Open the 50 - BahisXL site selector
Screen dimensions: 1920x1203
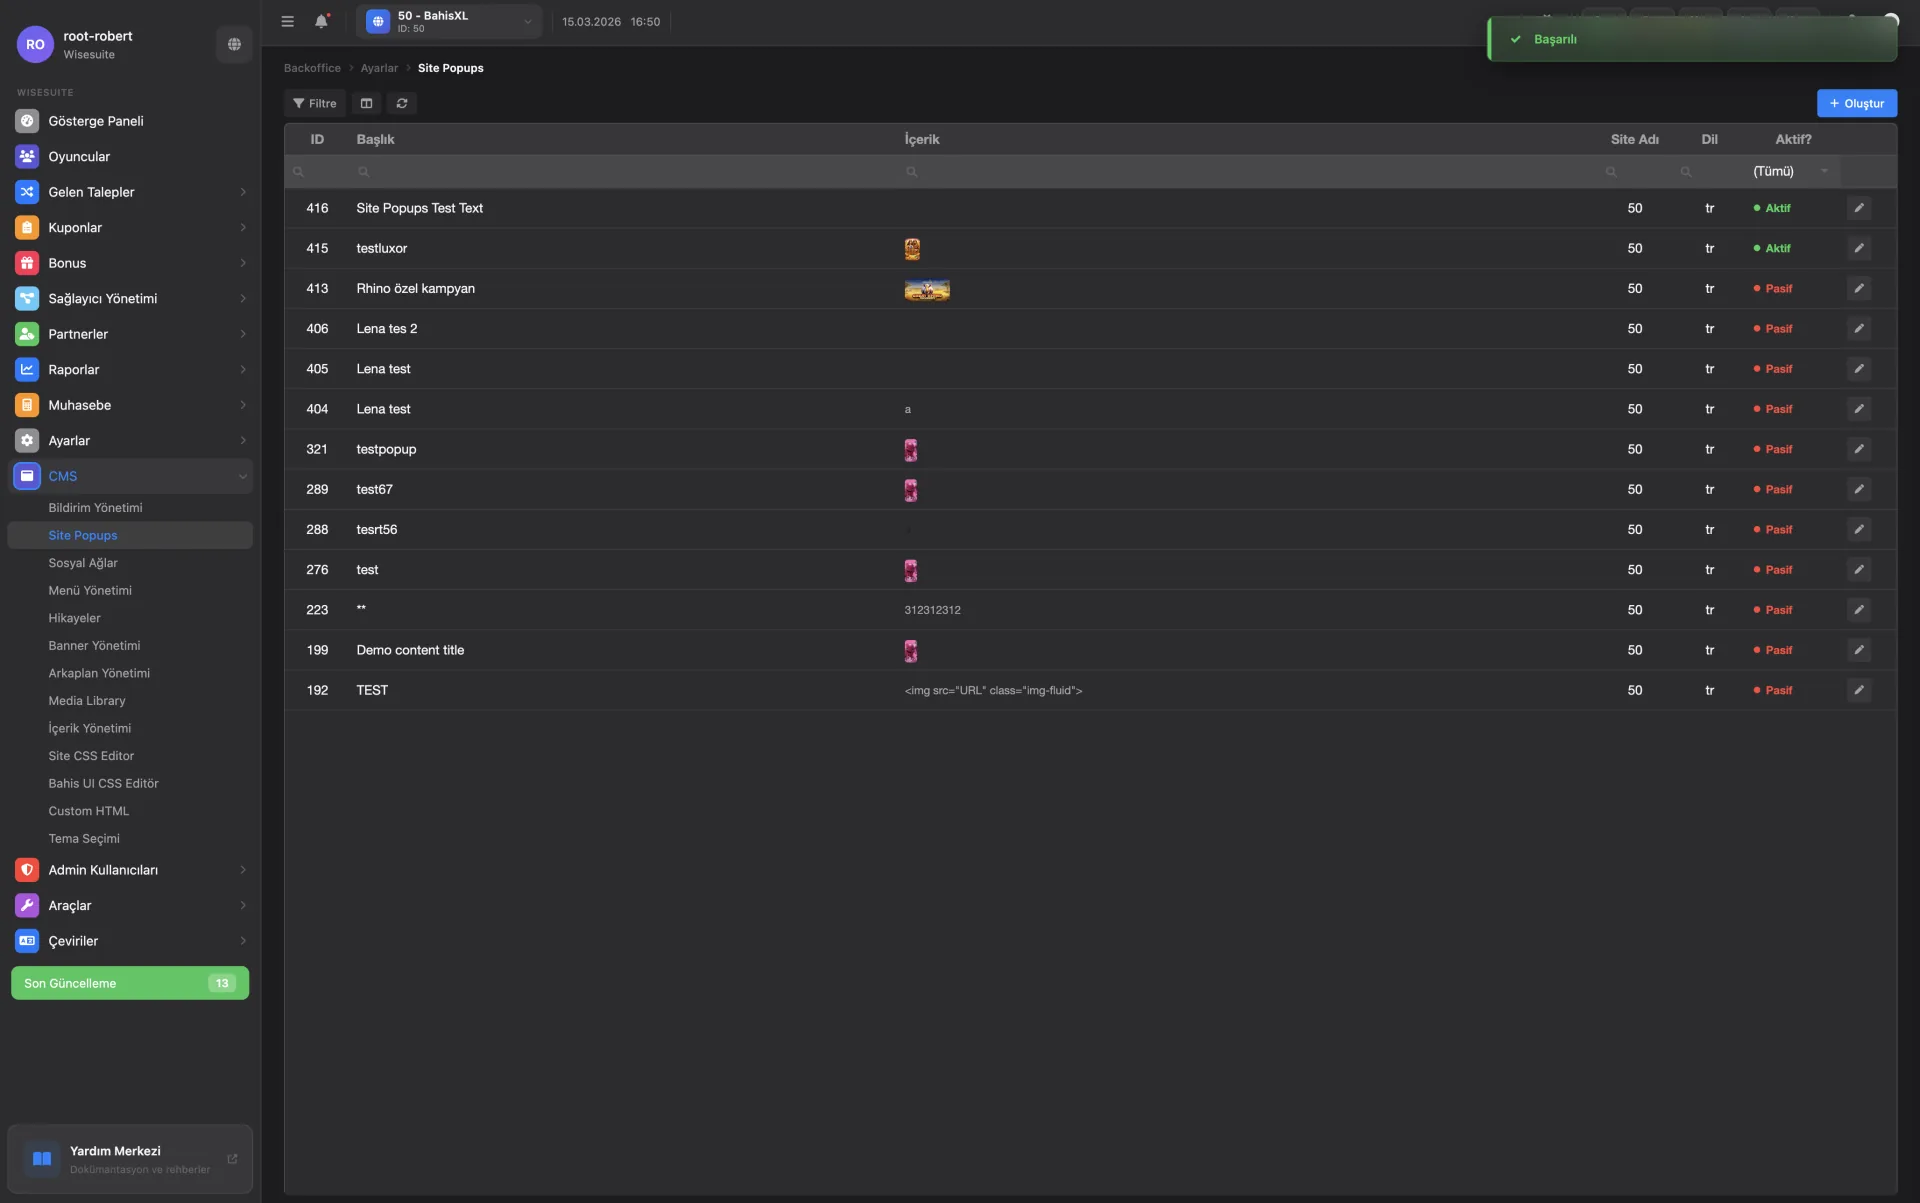(449, 21)
